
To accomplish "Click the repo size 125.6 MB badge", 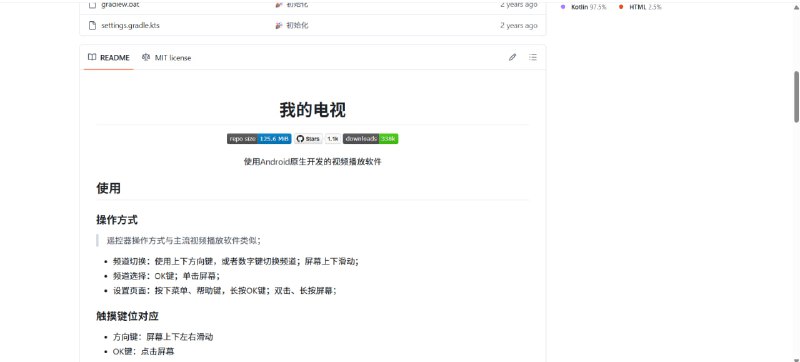I will click(259, 139).
